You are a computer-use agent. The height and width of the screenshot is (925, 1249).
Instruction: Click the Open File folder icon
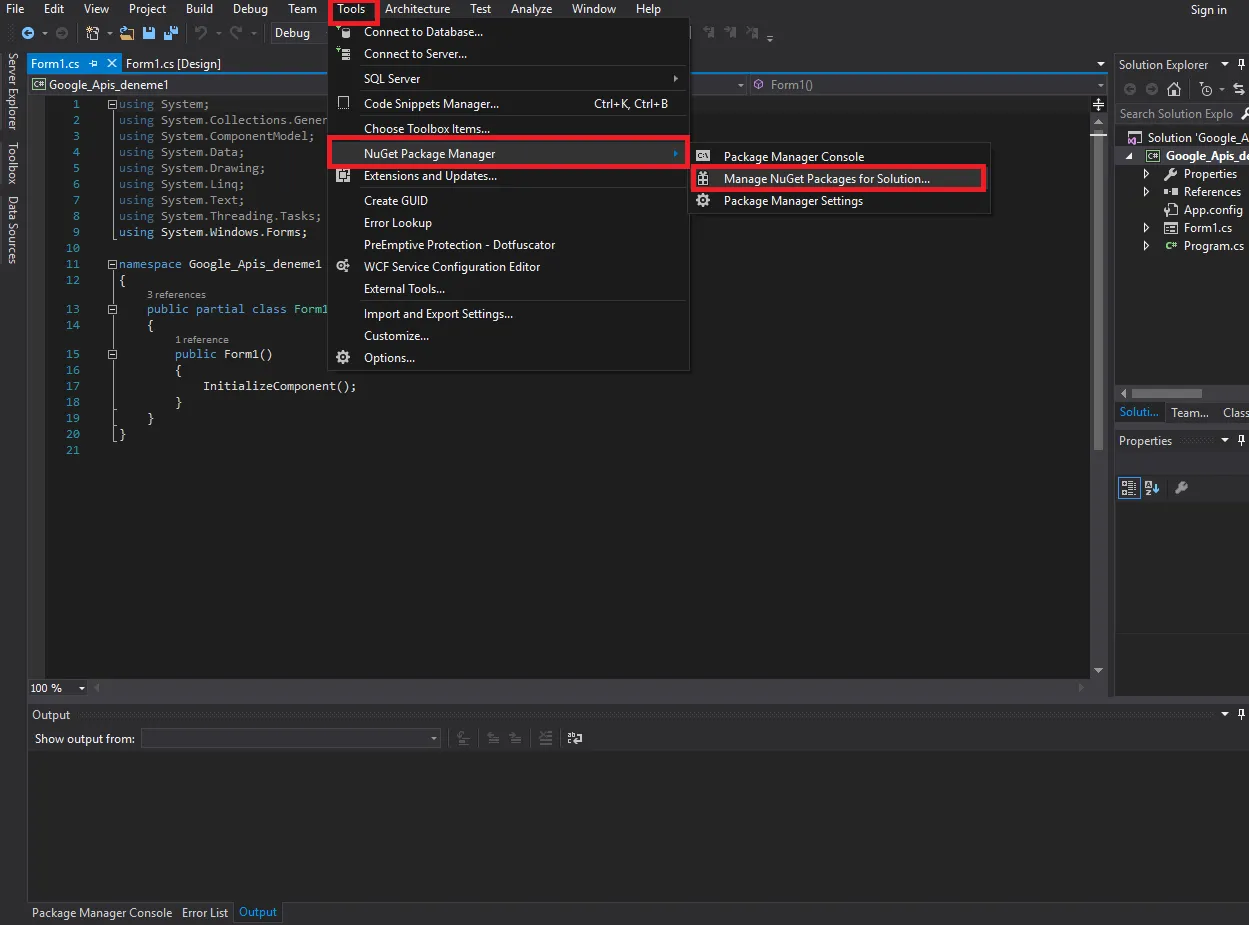click(127, 33)
